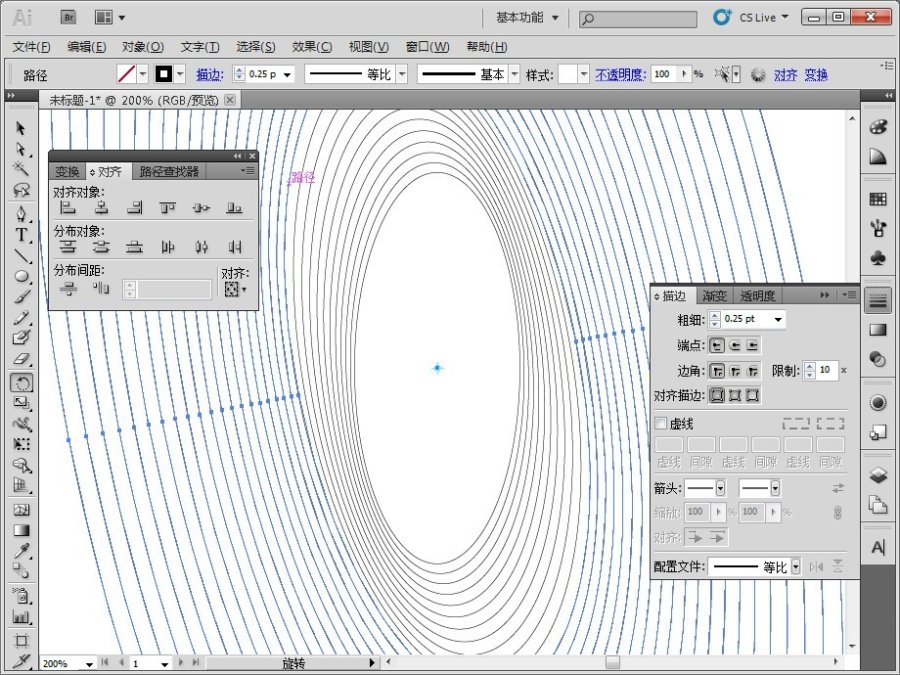The height and width of the screenshot is (675, 900).
Task: Click the opacity 100 input field
Action: tap(665, 74)
